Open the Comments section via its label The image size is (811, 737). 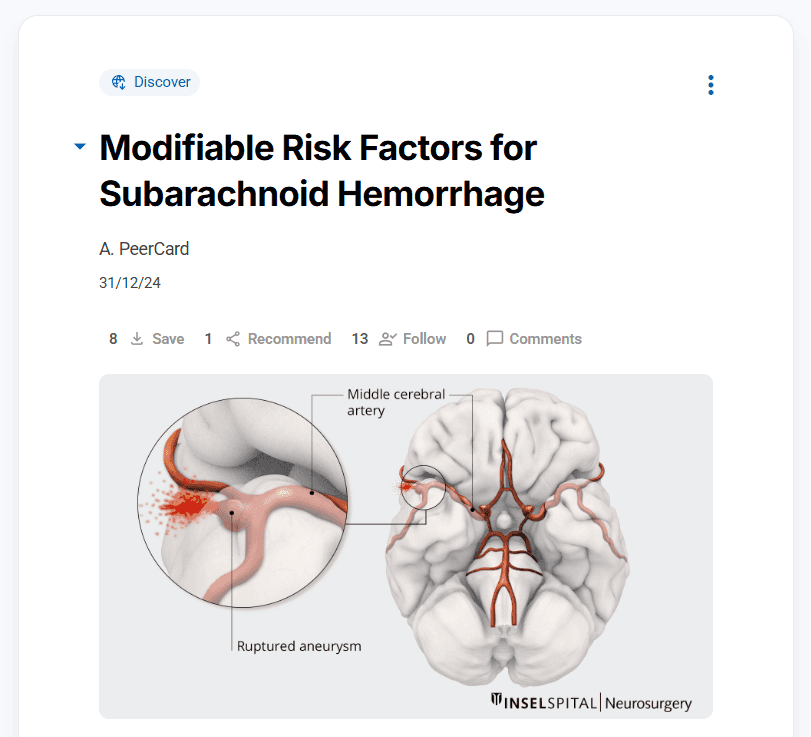545,339
